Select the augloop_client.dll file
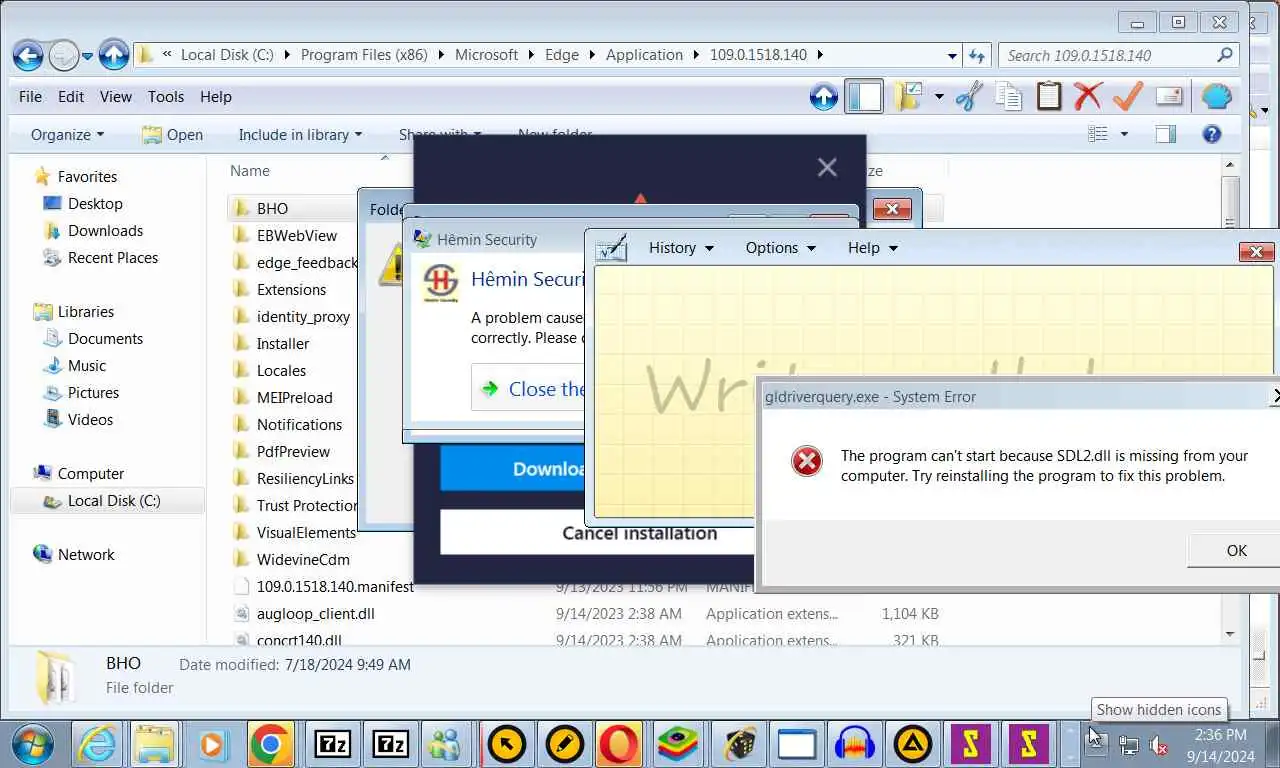Screen dimensions: 1280x768 [x=315, y=614]
